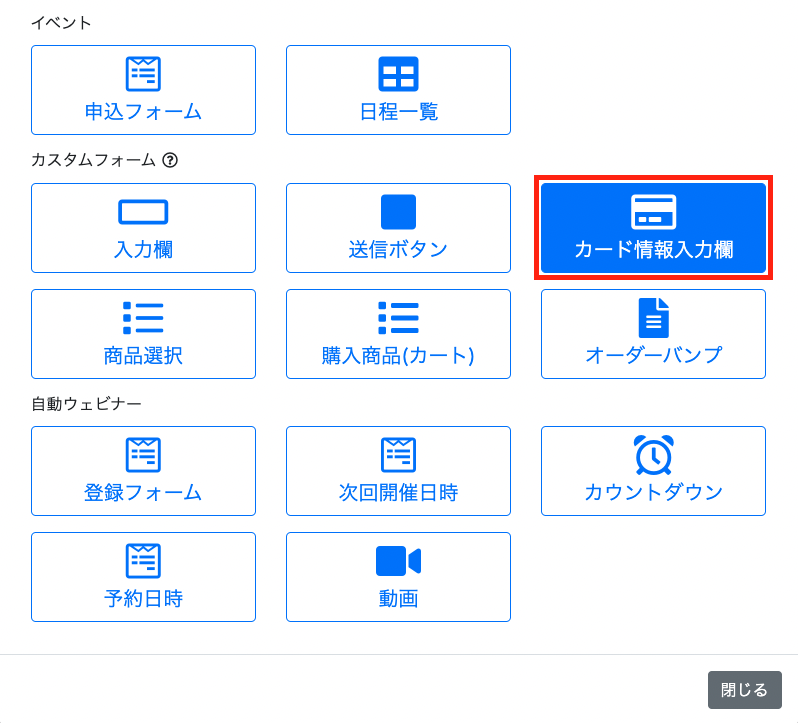Screen dimensions: 798x723
Task: Select the 次回開催日時 calendar form icon
Action: click(398, 455)
